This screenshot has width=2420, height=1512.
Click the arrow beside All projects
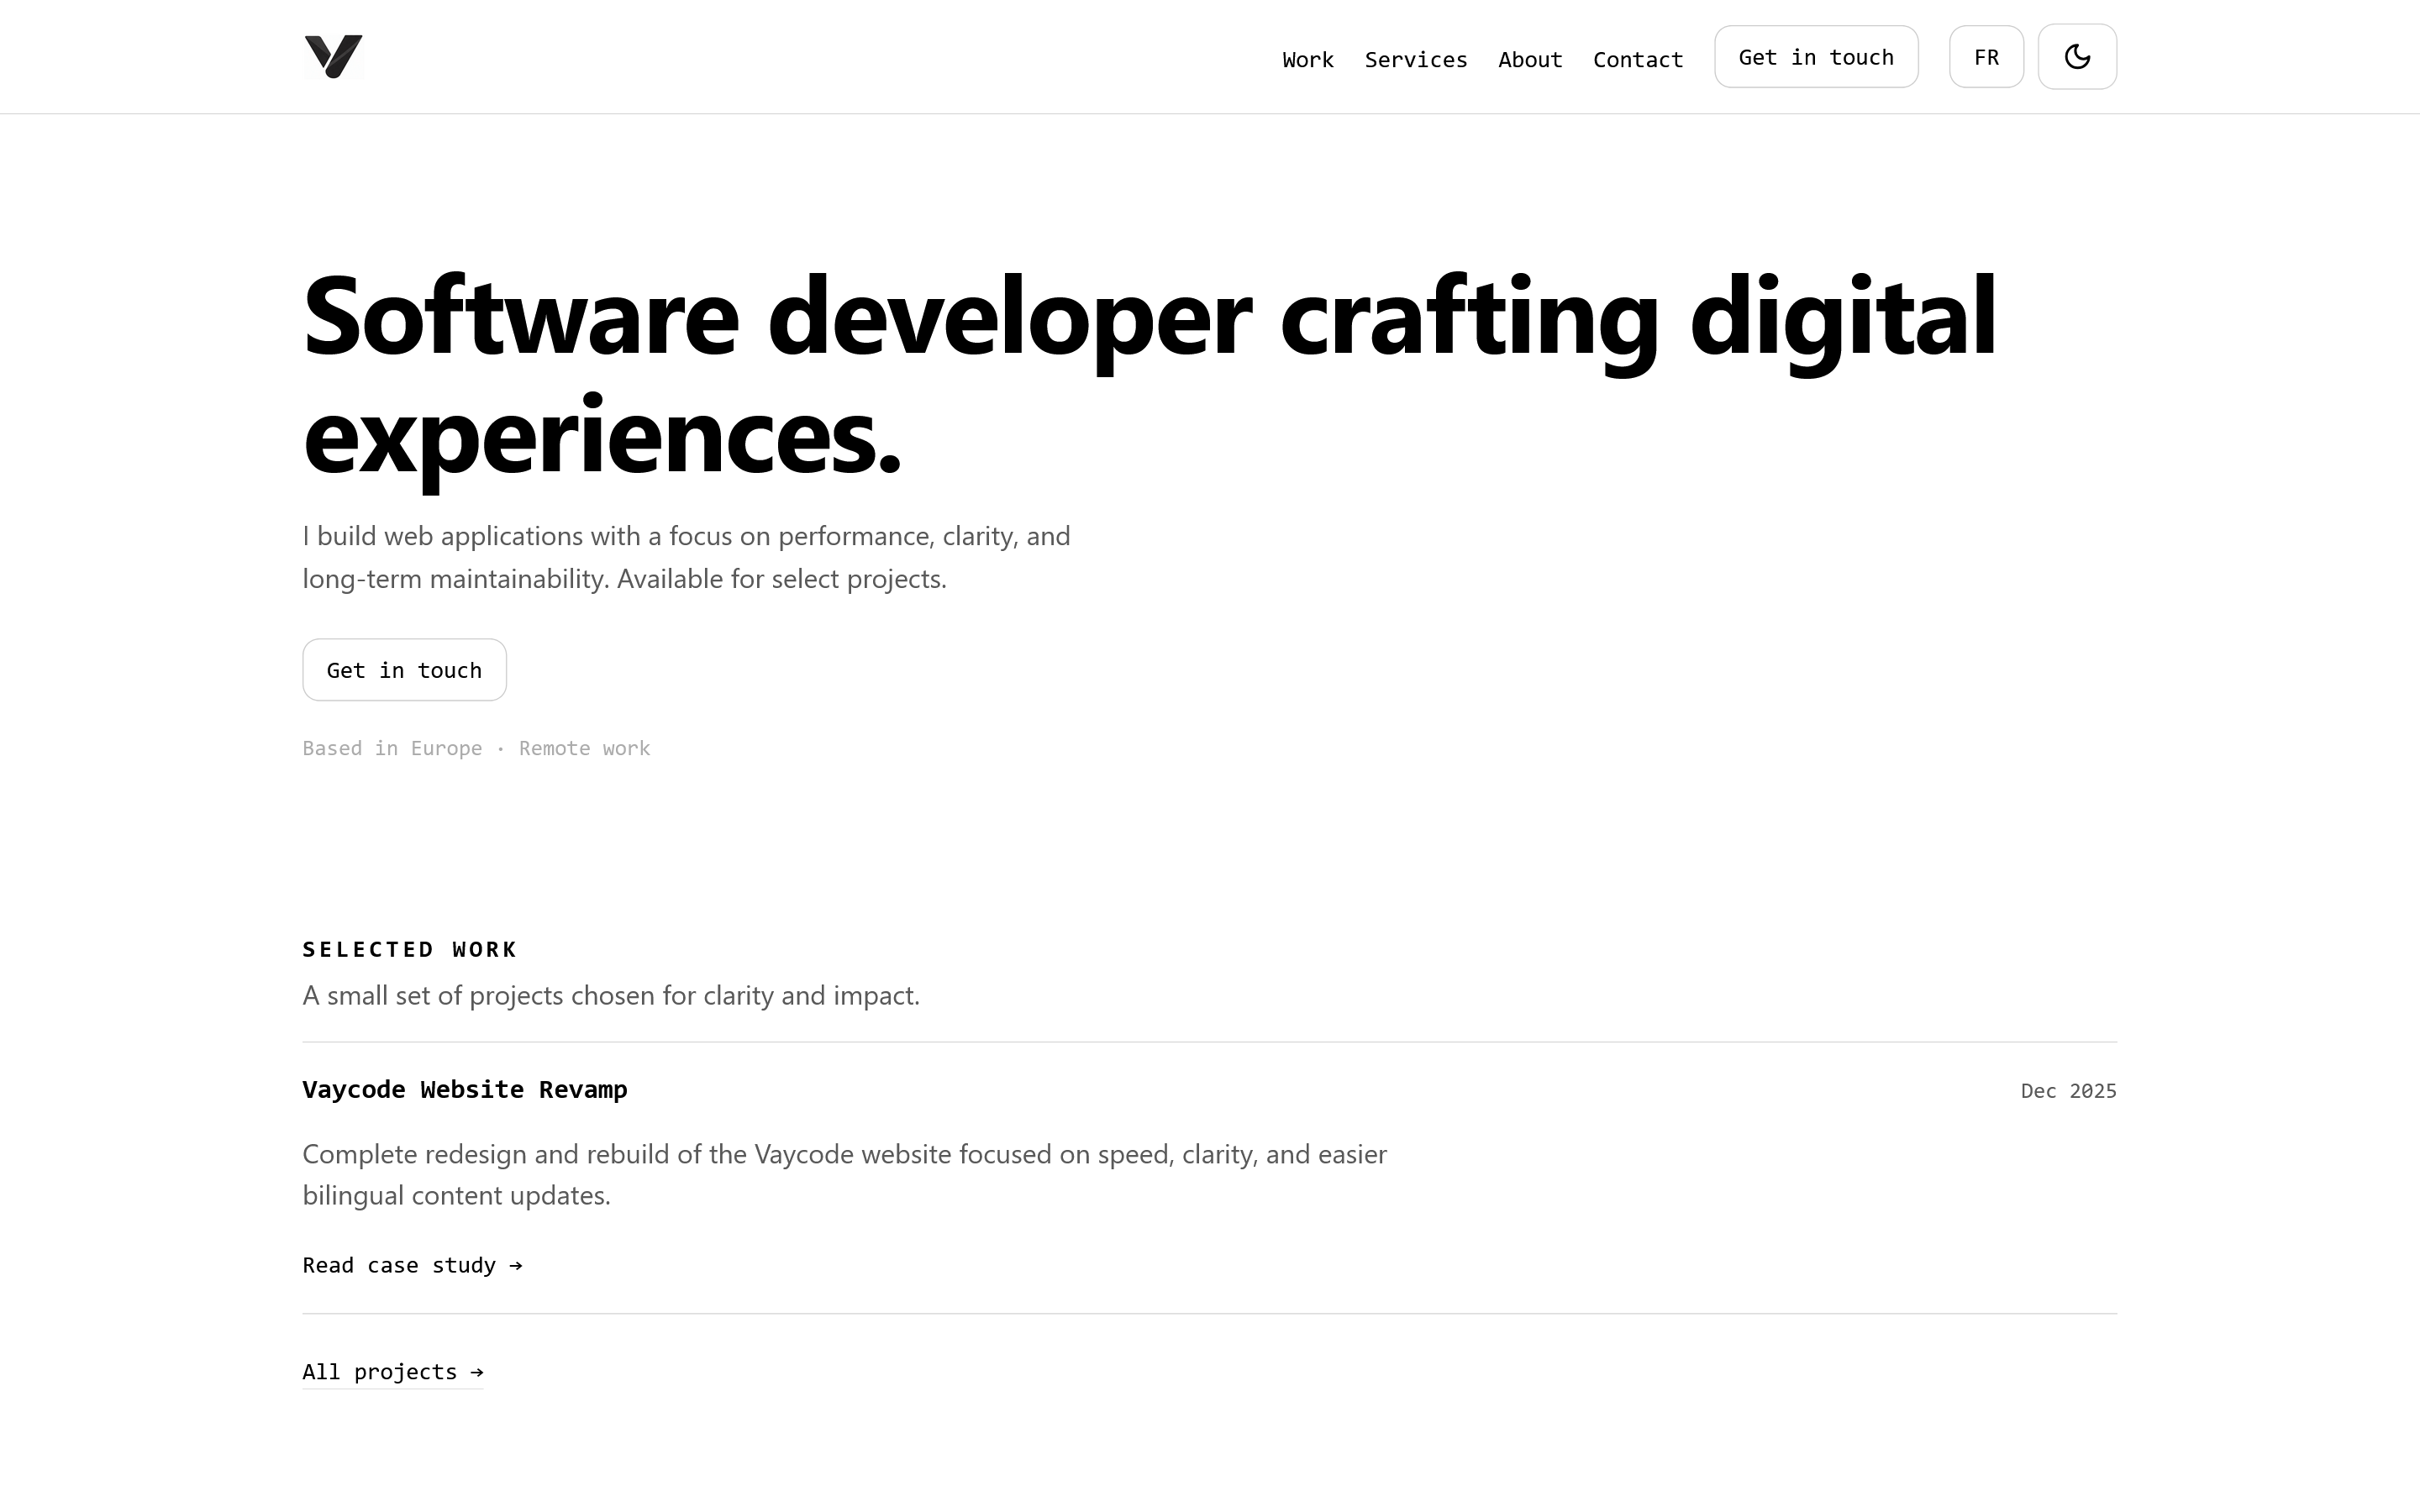coord(476,1371)
